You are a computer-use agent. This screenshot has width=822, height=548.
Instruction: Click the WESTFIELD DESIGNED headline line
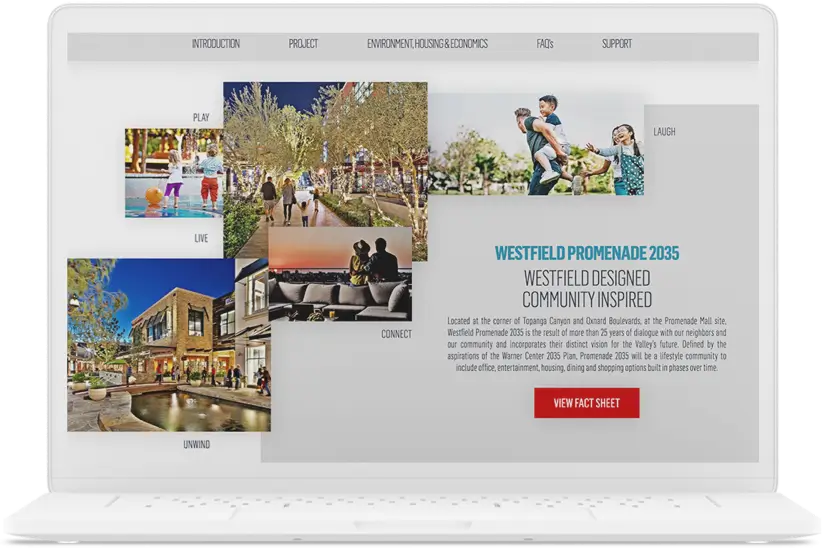pos(587,278)
